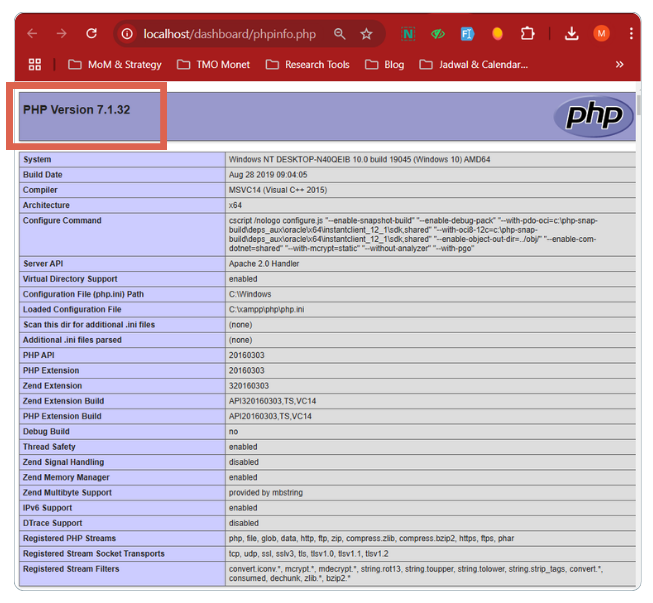Reload the phpinfo page

(x=92, y=33)
